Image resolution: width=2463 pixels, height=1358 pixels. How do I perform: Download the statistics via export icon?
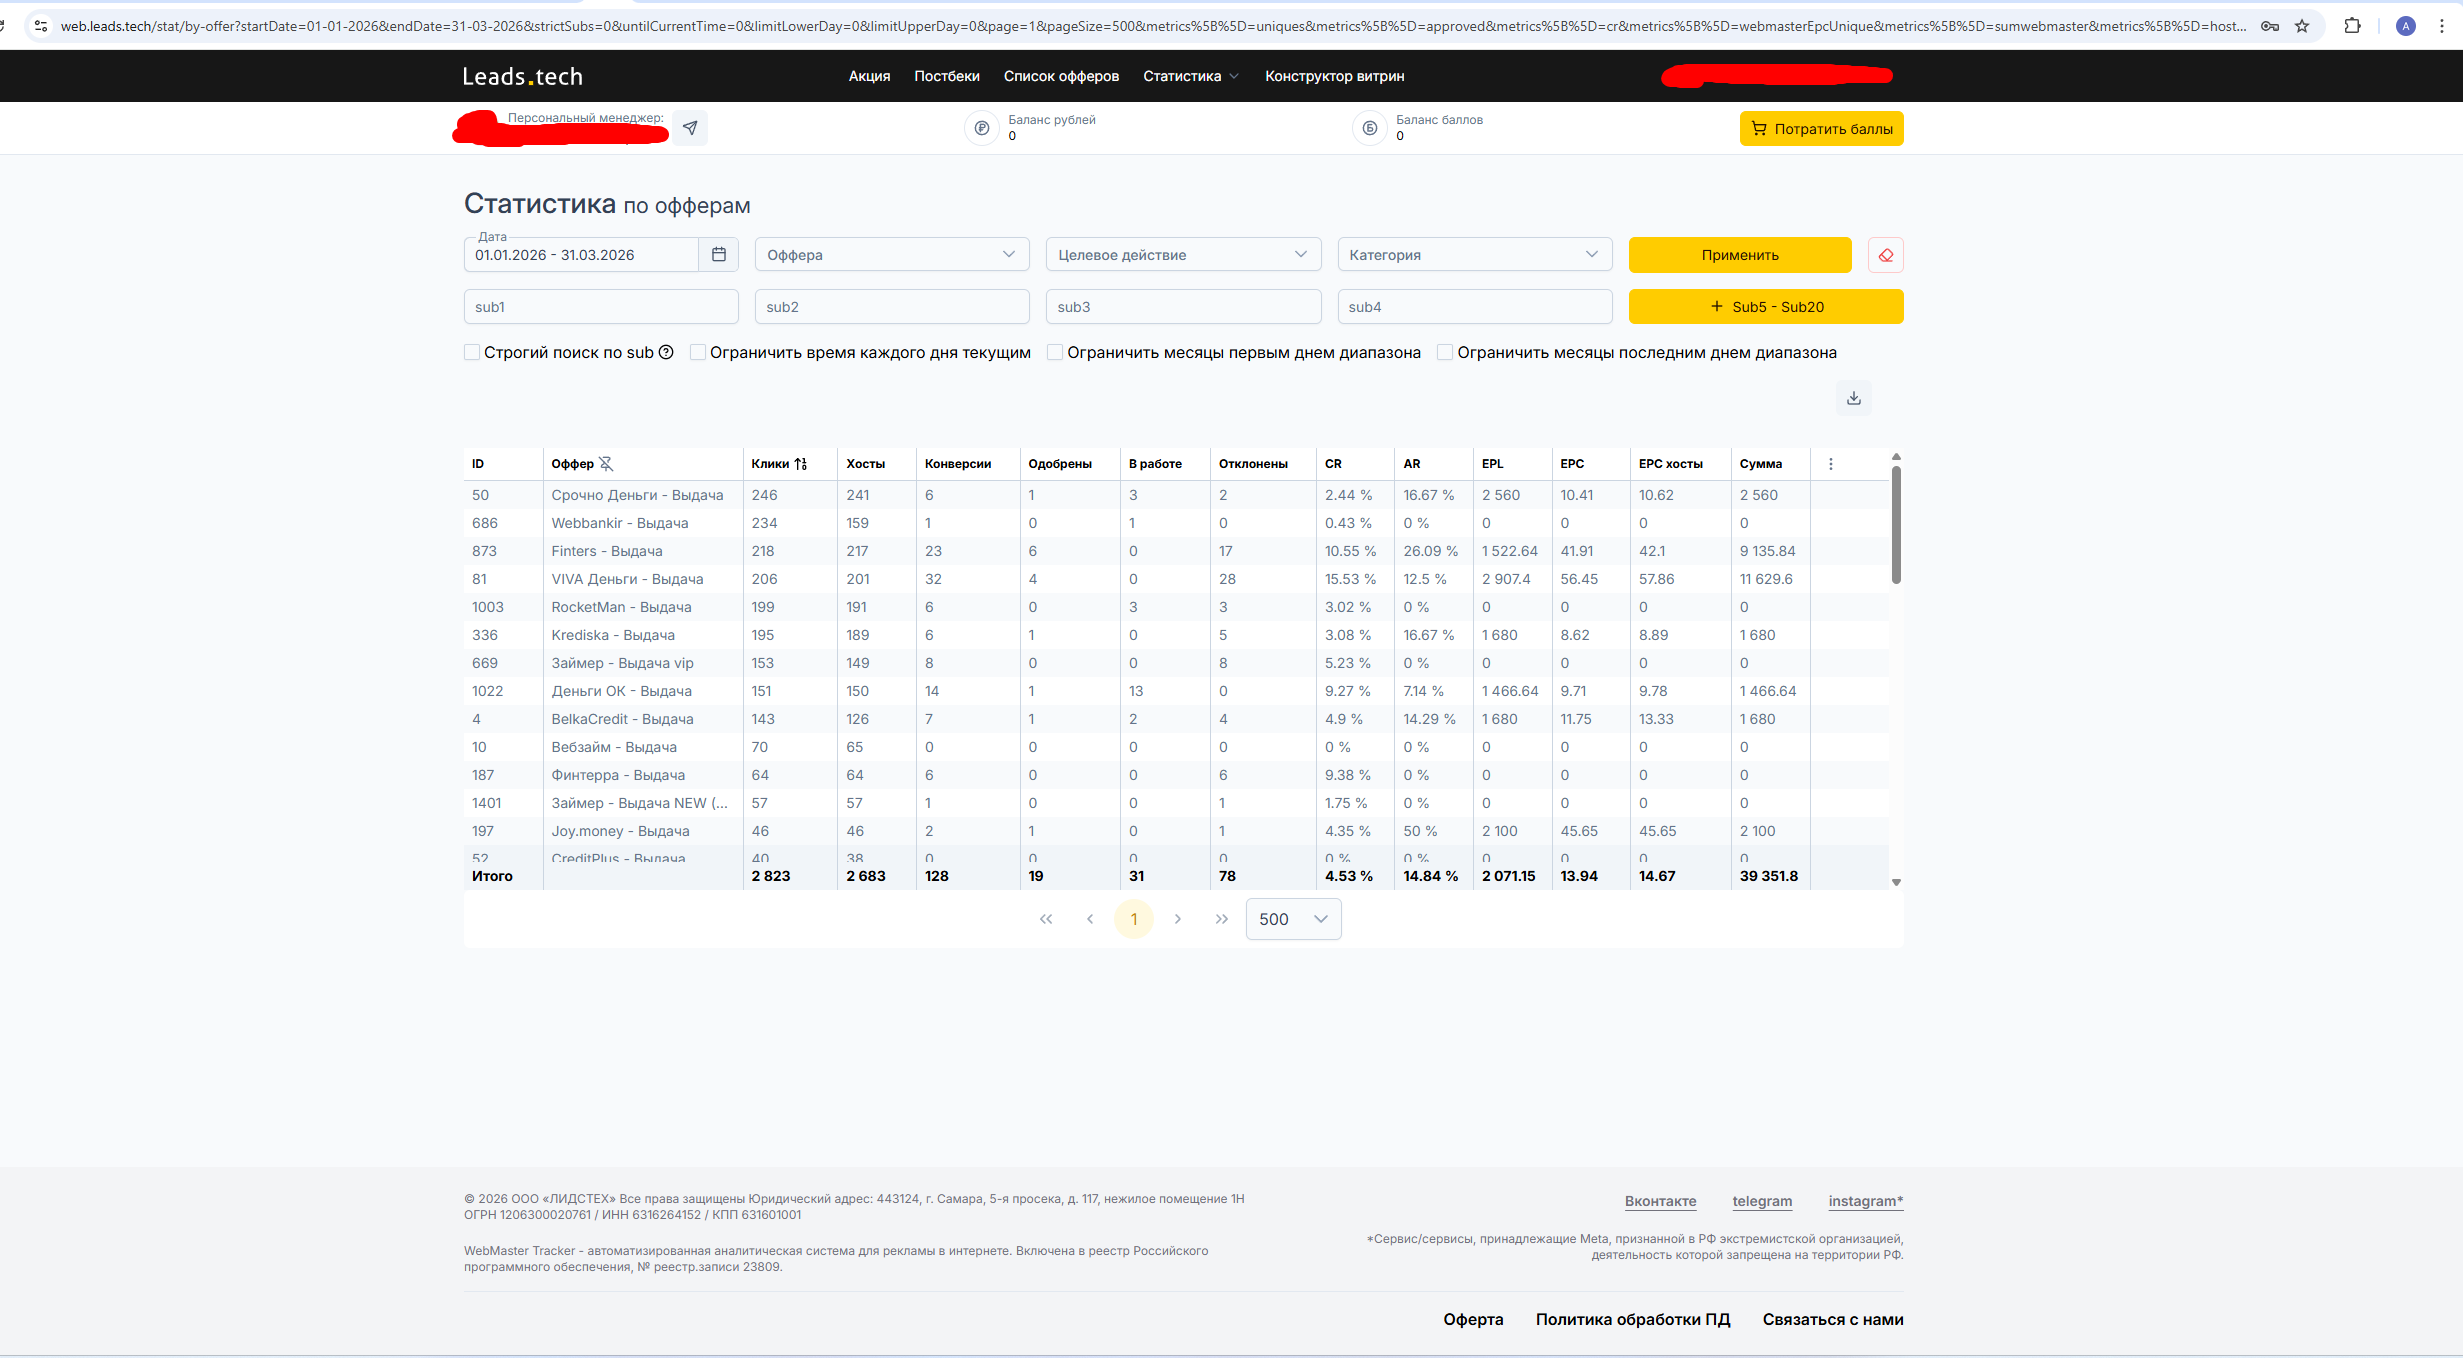(1853, 398)
